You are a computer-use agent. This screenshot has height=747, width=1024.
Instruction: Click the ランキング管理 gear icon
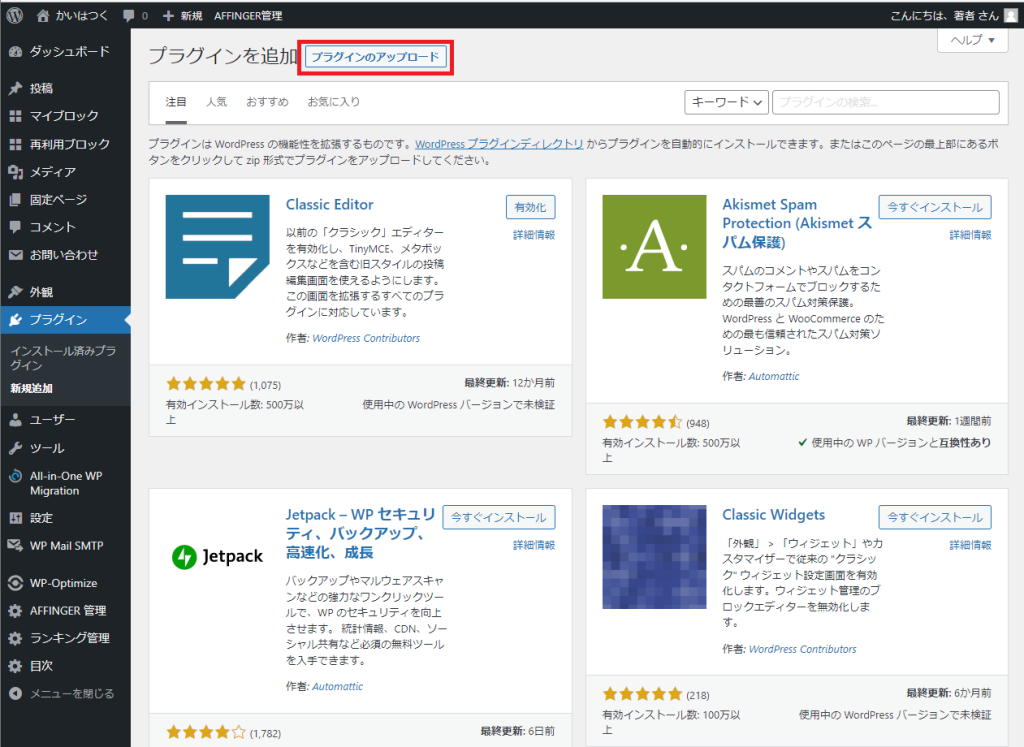[x=16, y=638]
